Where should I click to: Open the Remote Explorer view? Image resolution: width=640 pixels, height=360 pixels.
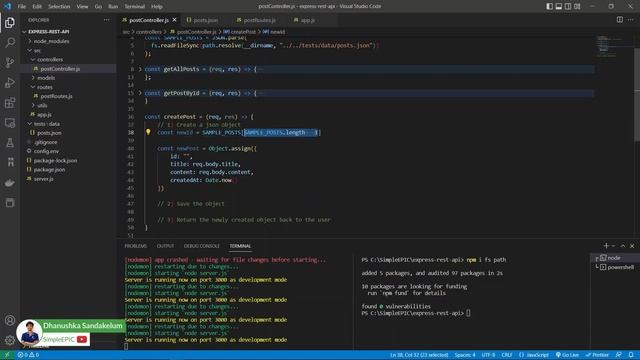10,122
